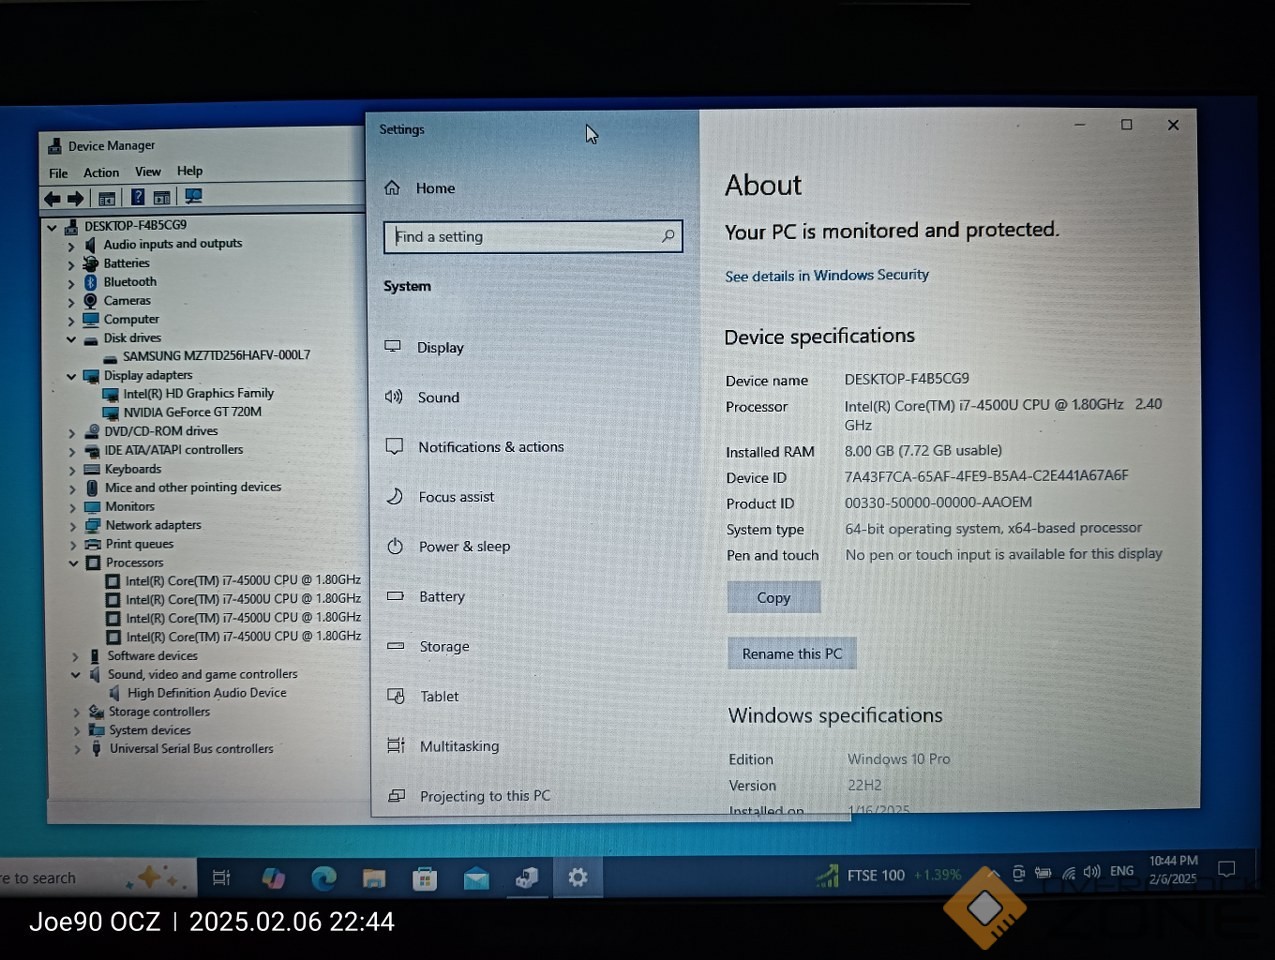The image size is (1275, 960).
Task: Open the blue question-mark Help toolbar icon
Action: 138,197
